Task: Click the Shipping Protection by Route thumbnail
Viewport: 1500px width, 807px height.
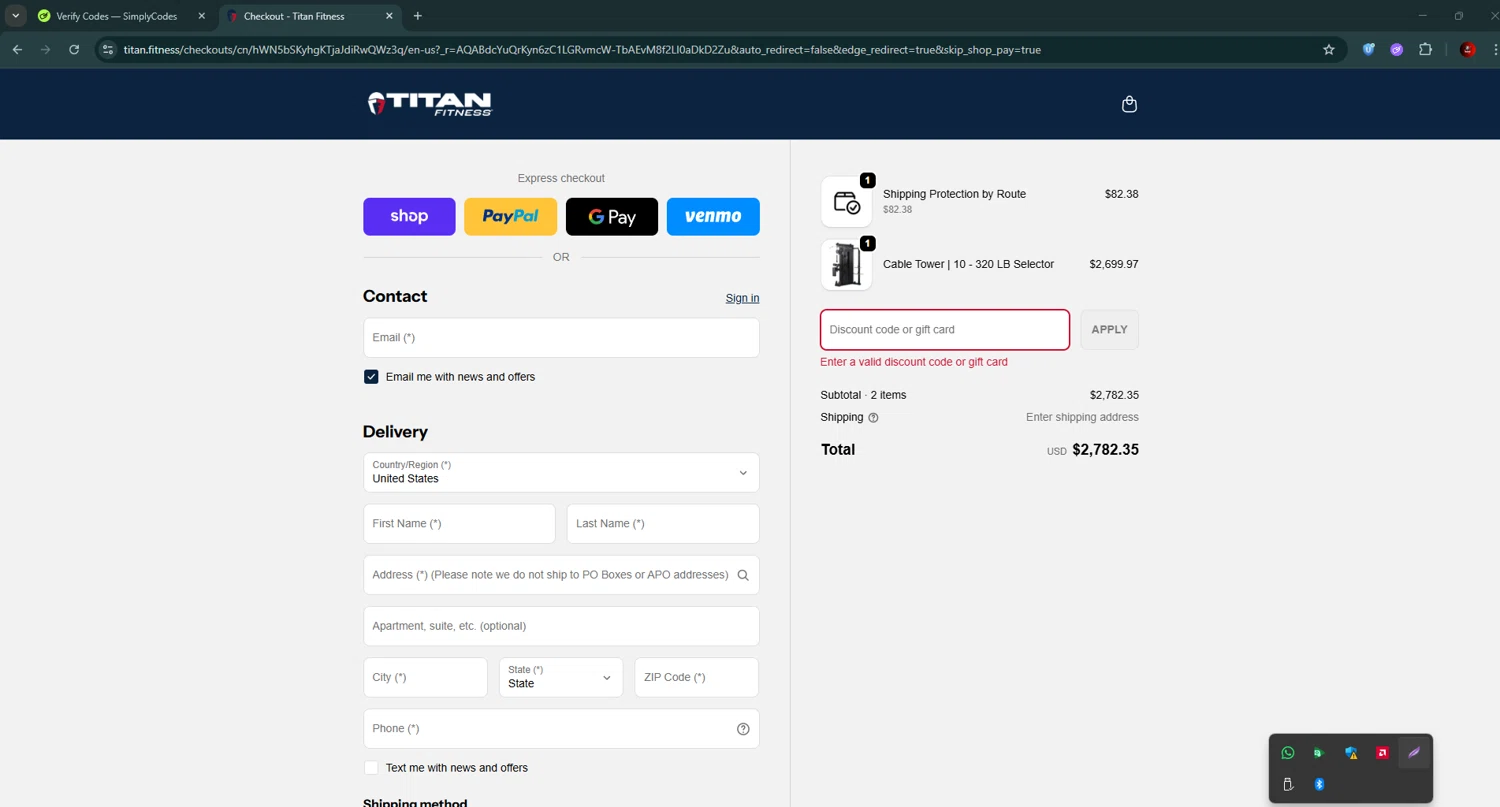Action: tap(846, 202)
